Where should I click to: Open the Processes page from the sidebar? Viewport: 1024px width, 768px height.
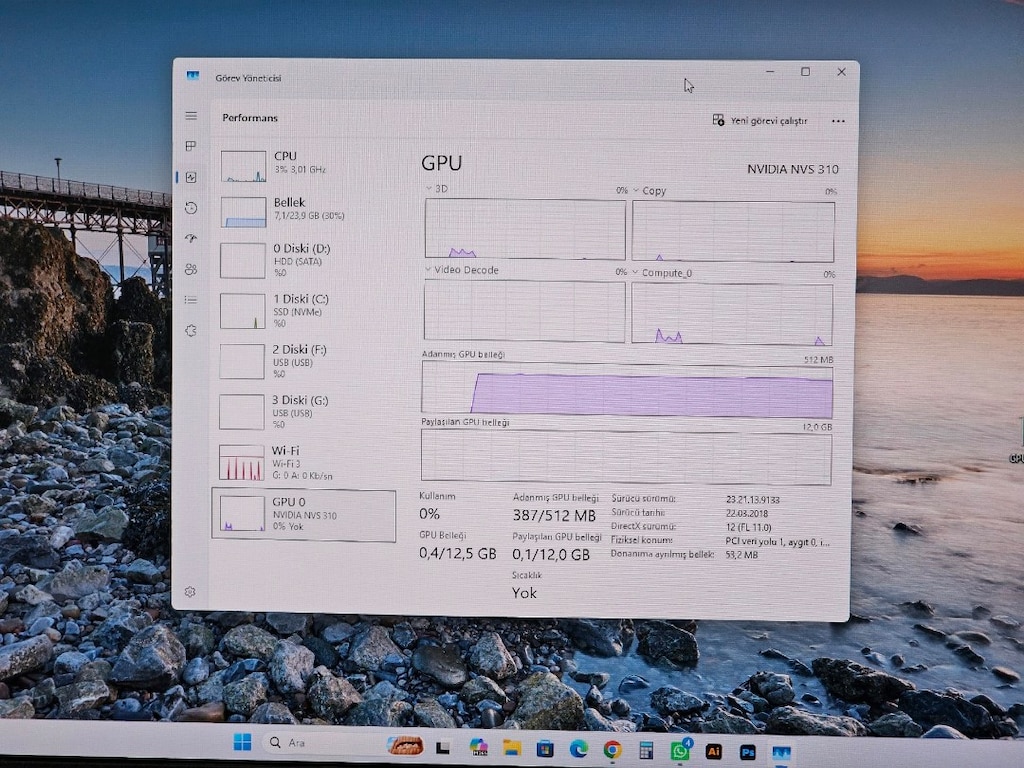click(x=191, y=146)
